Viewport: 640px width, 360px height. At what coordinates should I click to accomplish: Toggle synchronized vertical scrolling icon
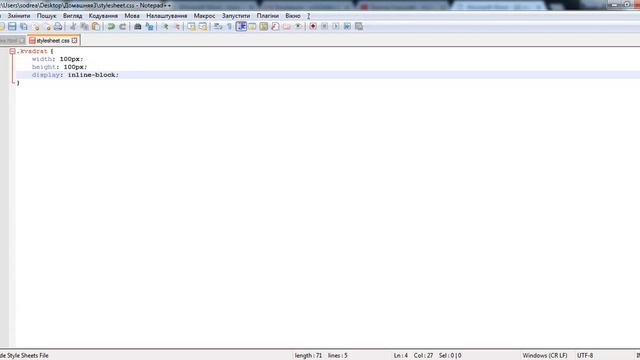point(191,27)
